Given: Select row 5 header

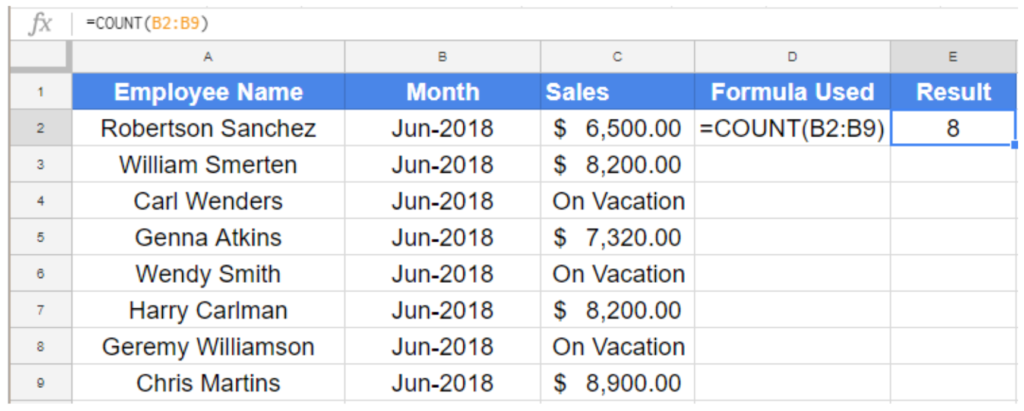Looking at the screenshot, I should (x=40, y=238).
